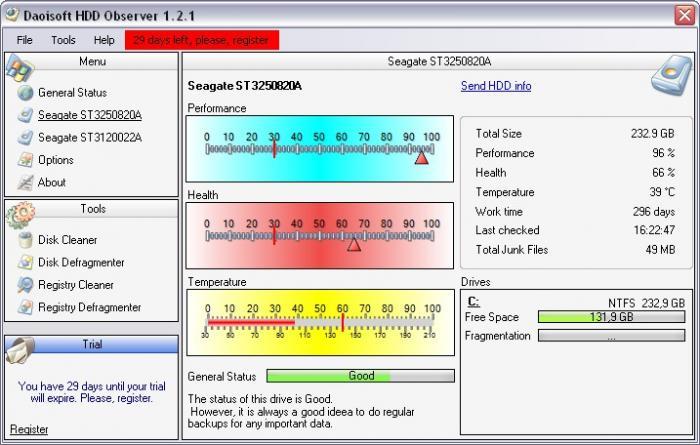Select Seagate ST3120022A in the menu list
This screenshot has width=700, height=445.
90,137
